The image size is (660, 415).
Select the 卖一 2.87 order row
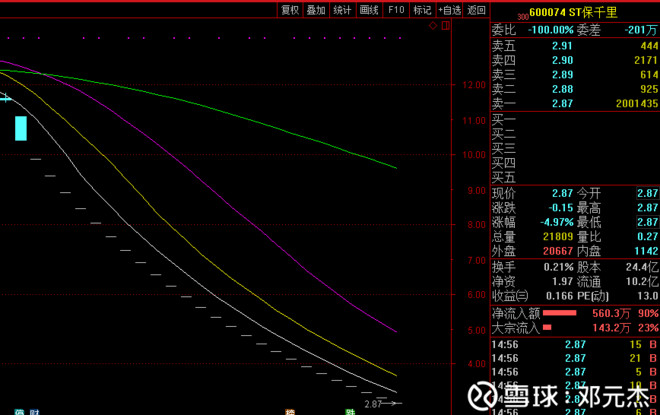point(575,103)
